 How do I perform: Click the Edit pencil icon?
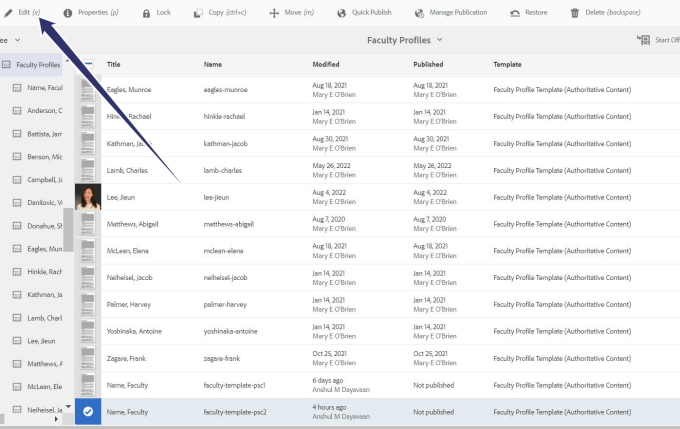(x=8, y=13)
